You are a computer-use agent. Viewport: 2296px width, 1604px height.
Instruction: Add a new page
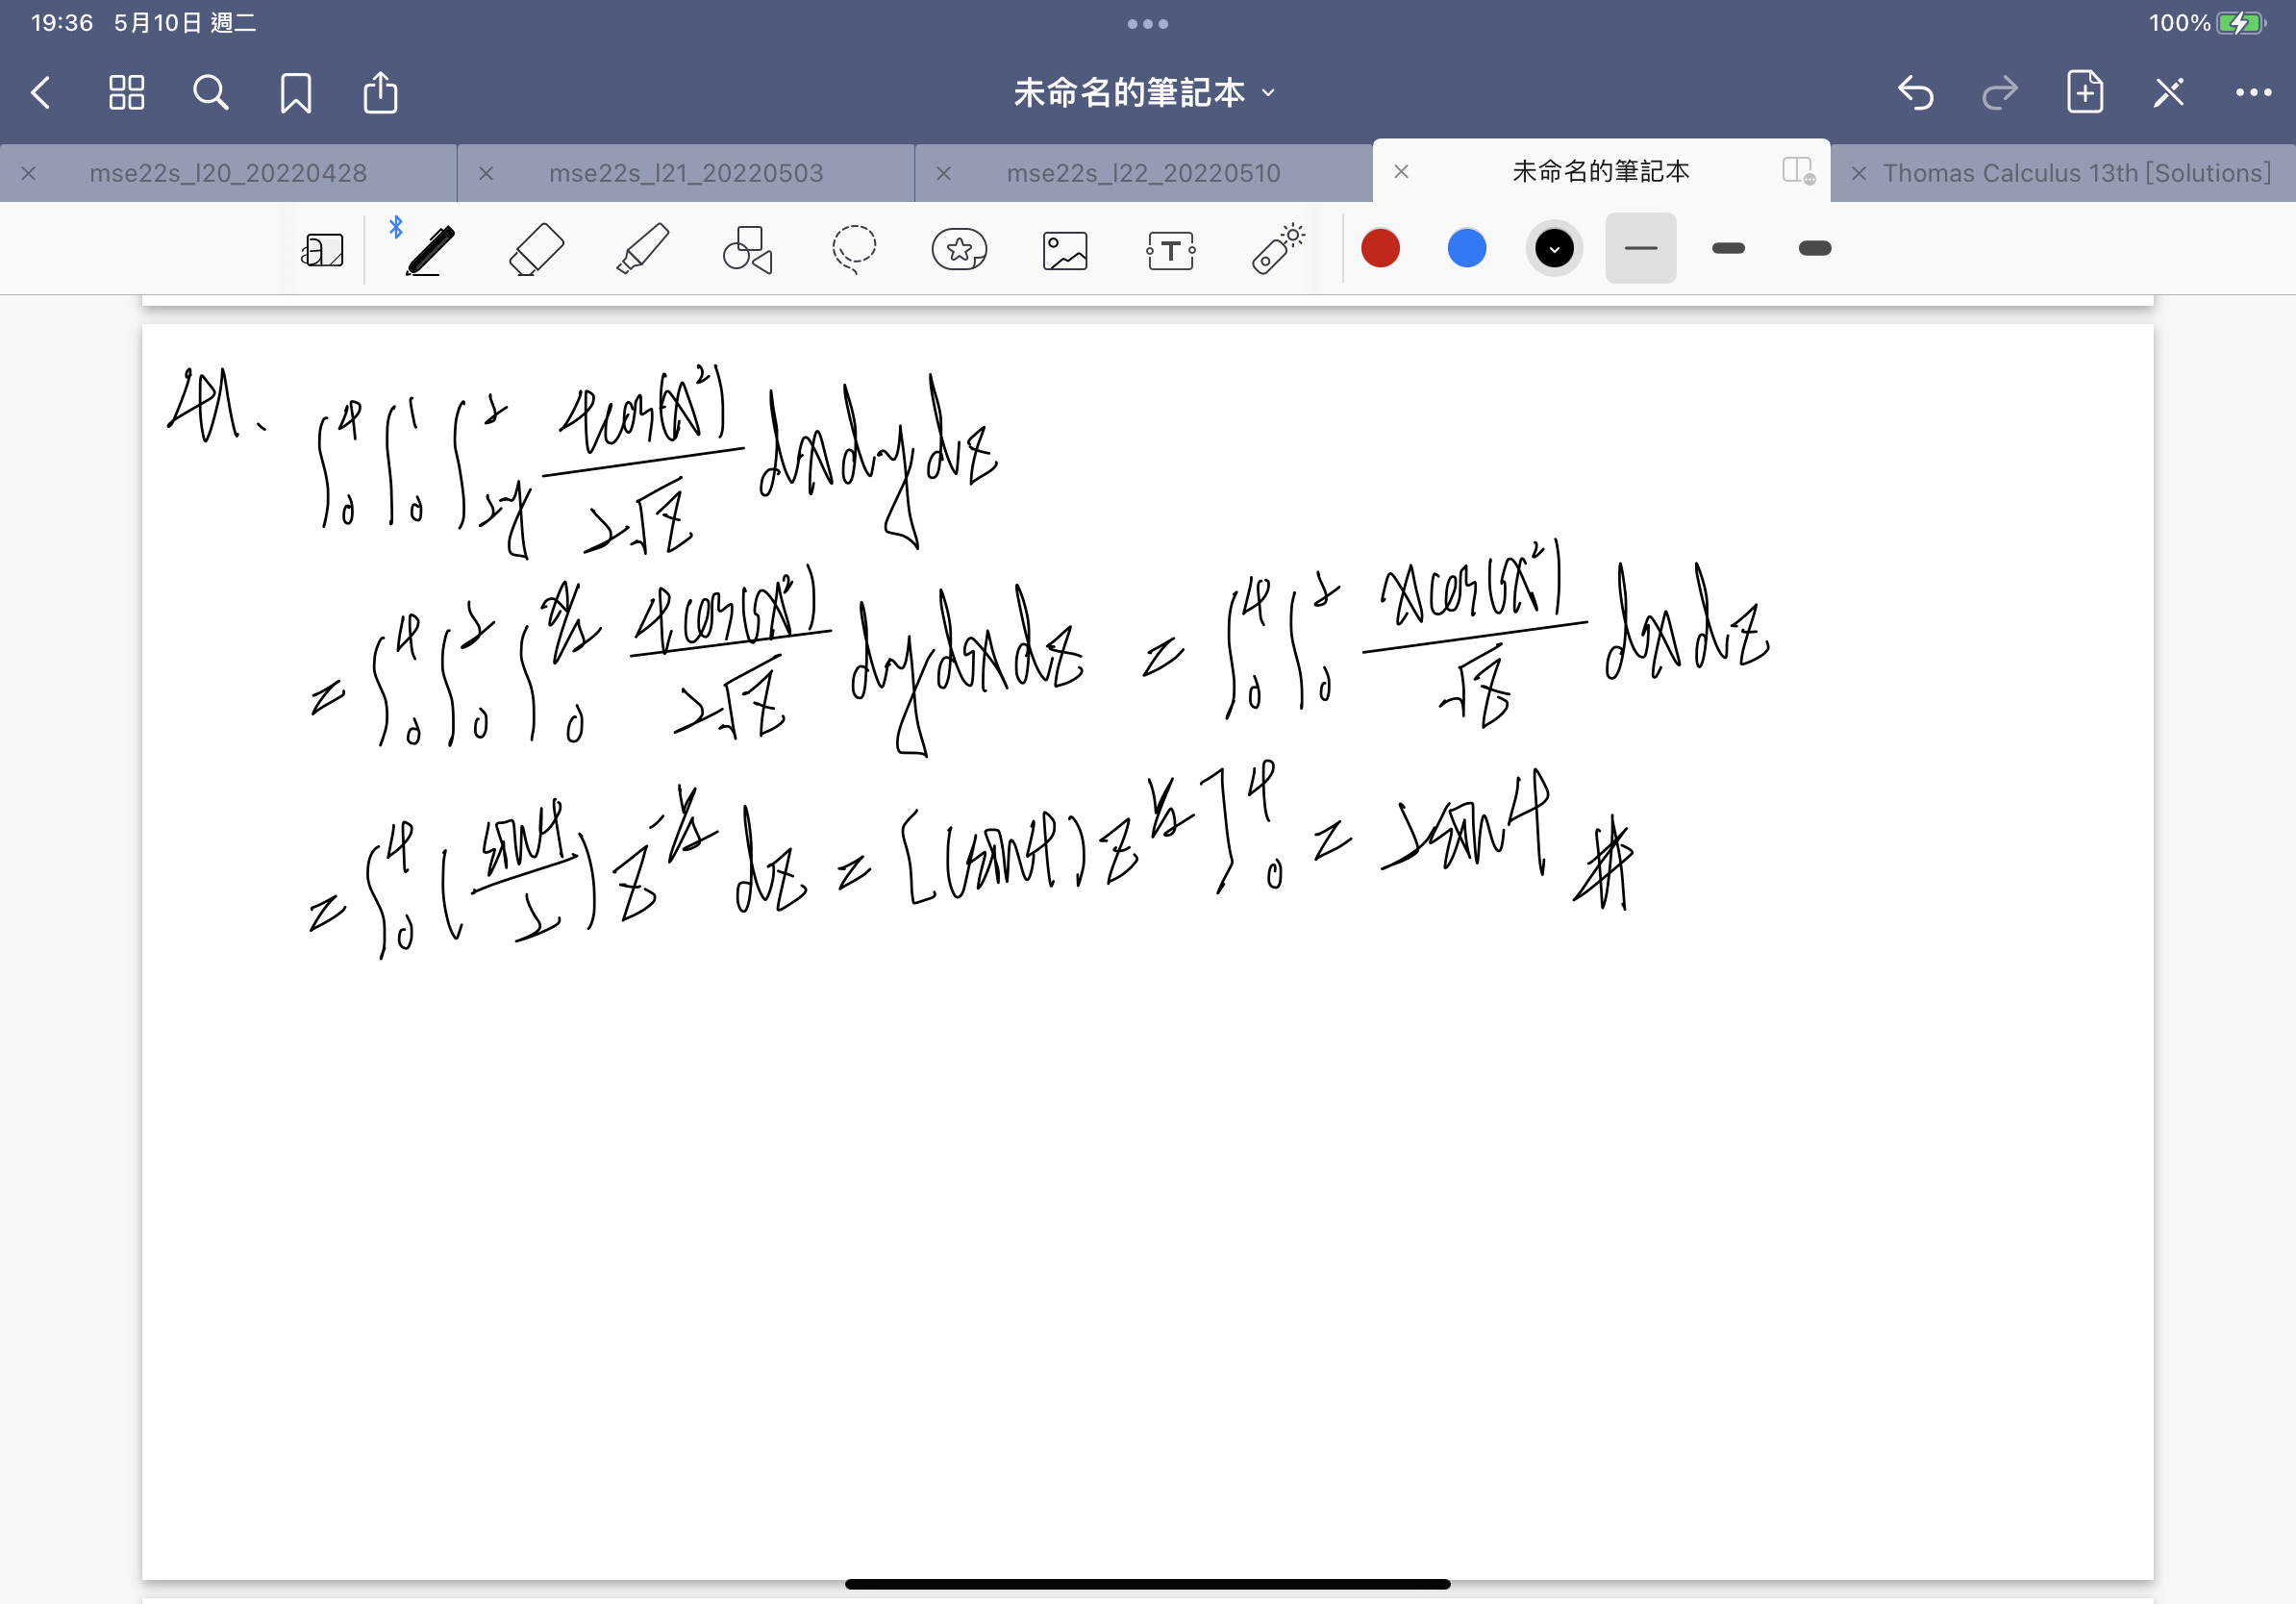click(x=2084, y=93)
